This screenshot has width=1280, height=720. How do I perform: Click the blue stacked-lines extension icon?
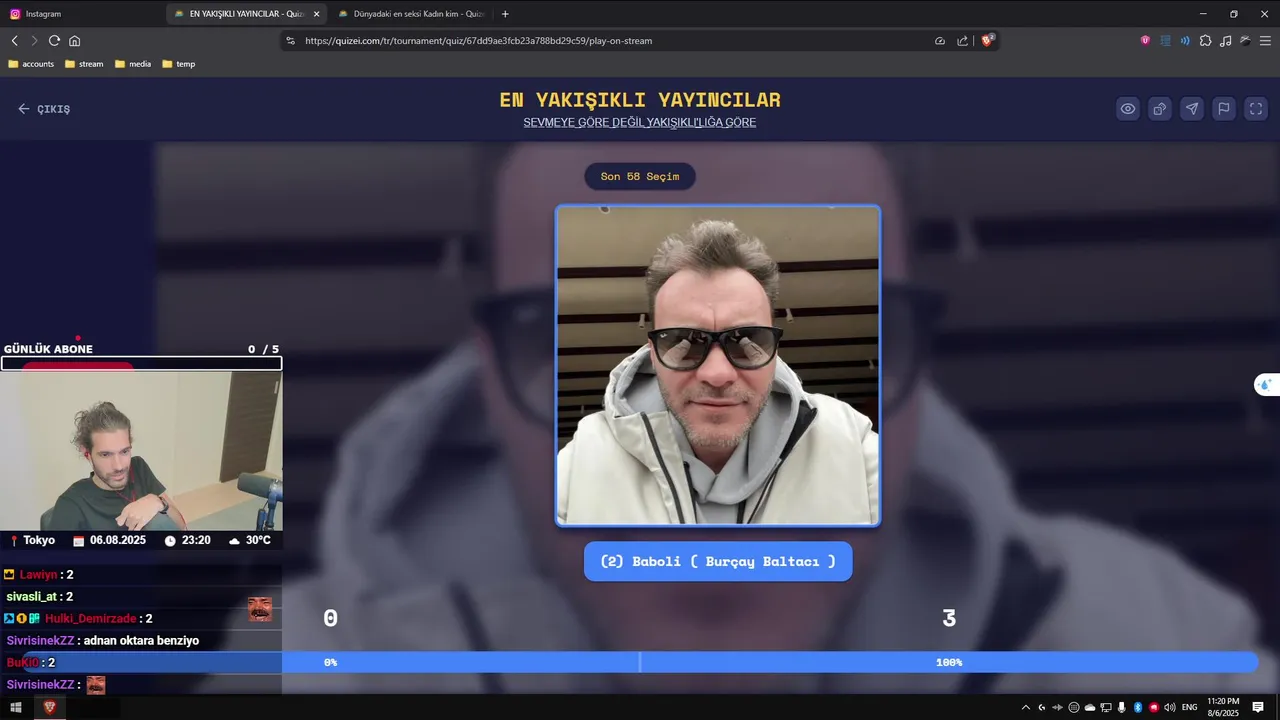pos(1165,41)
